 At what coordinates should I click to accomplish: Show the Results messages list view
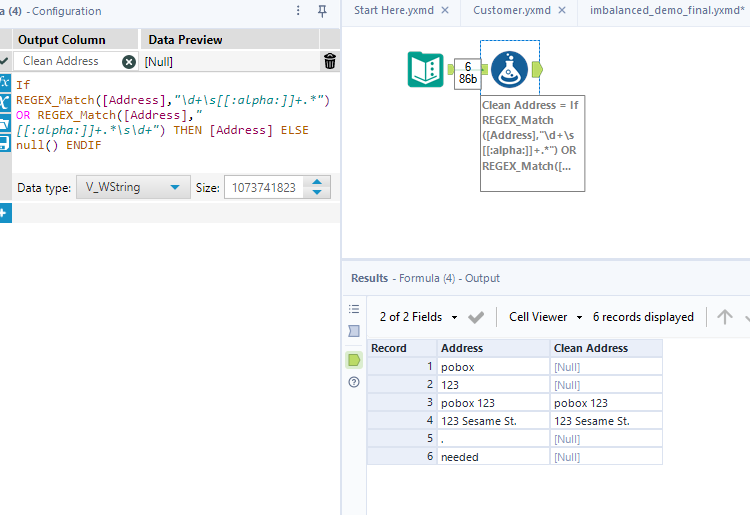point(354,309)
